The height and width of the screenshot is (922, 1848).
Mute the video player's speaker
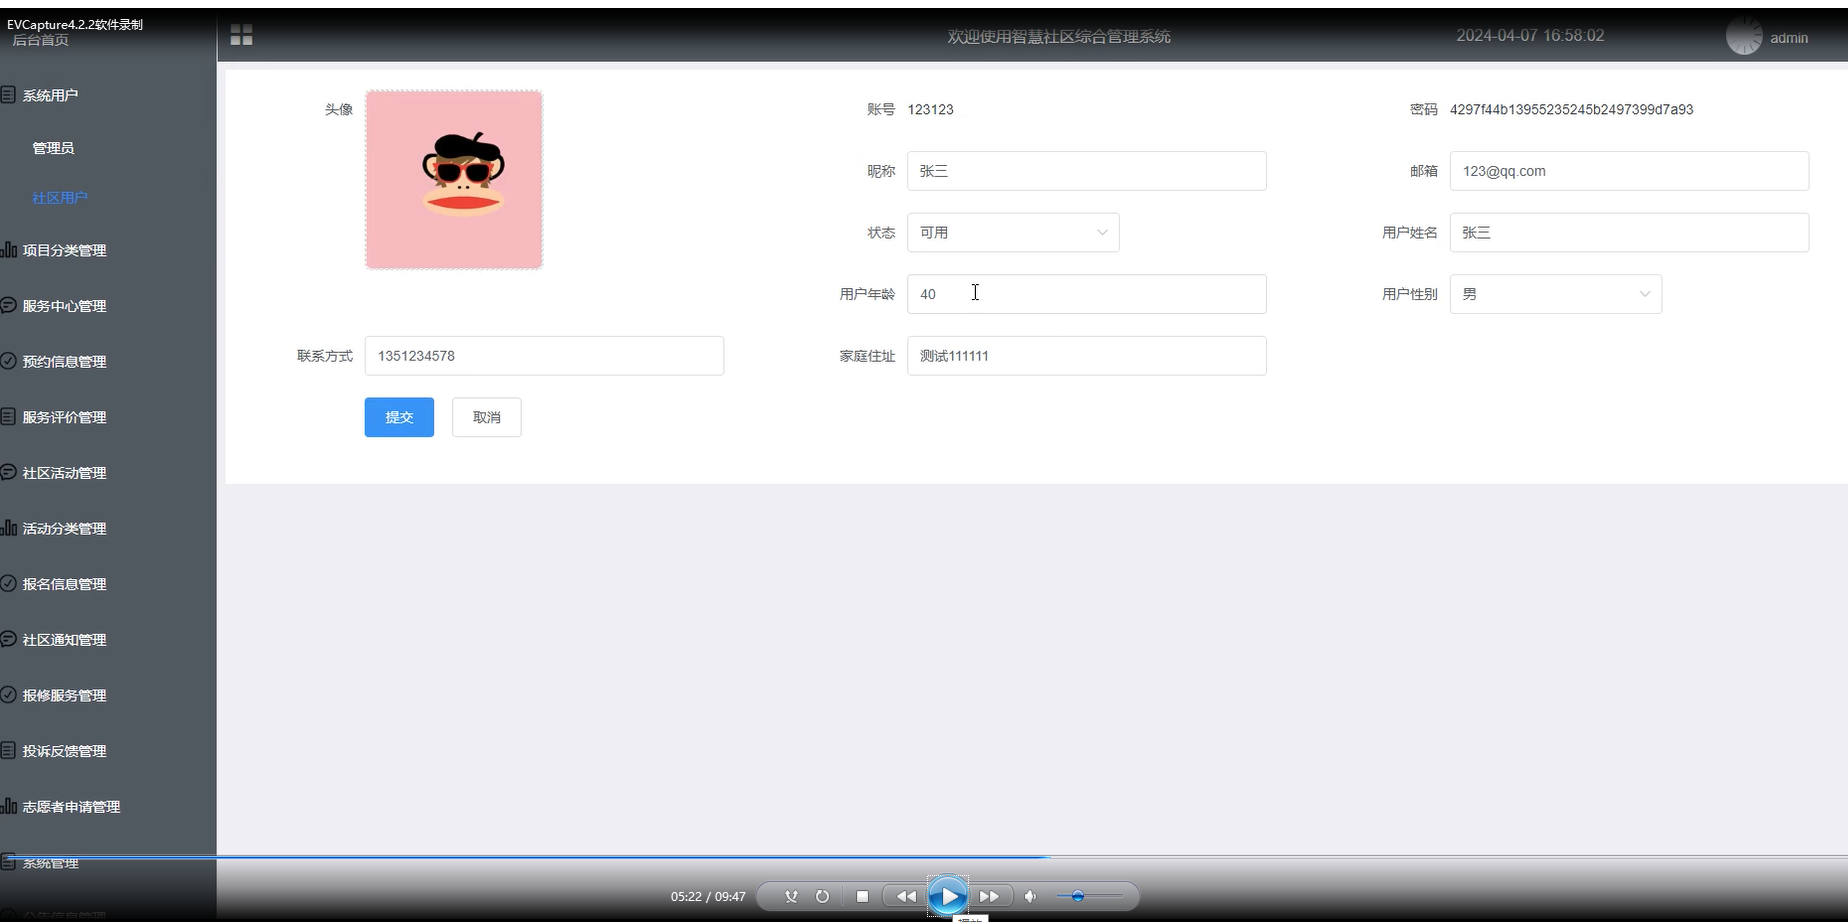click(x=1030, y=897)
